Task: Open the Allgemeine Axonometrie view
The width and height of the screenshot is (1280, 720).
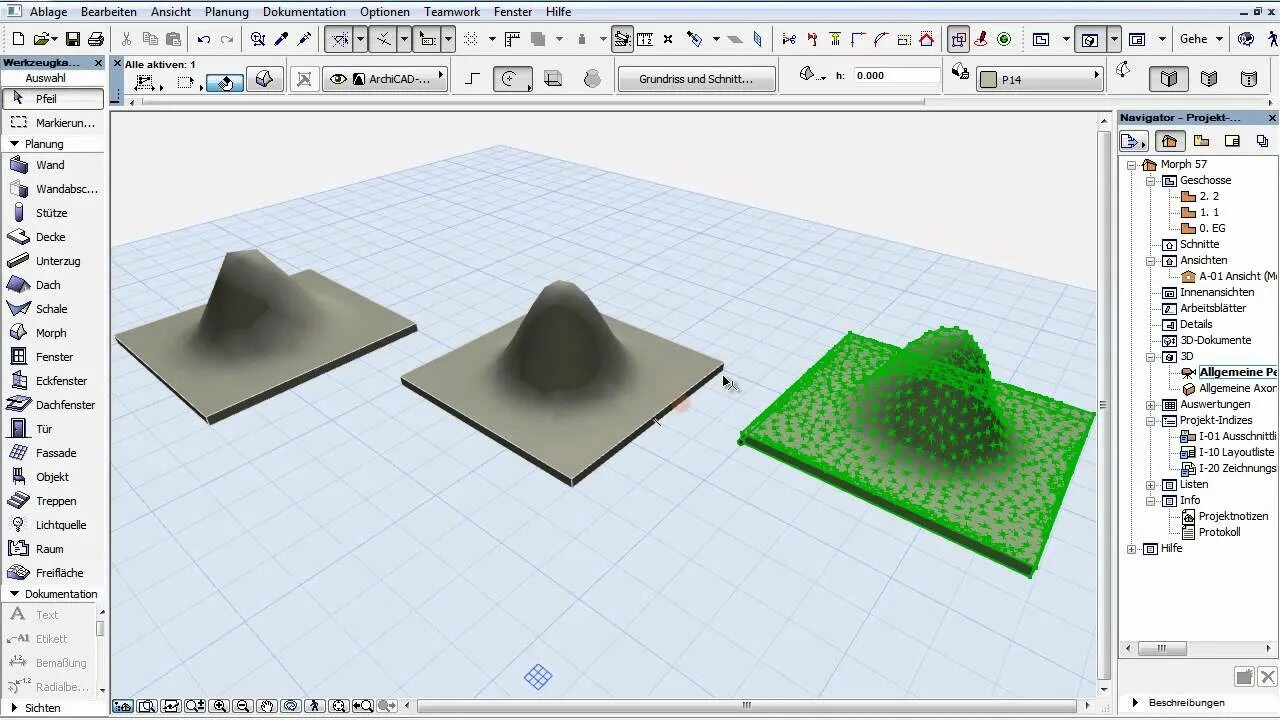Action: 1229,388
